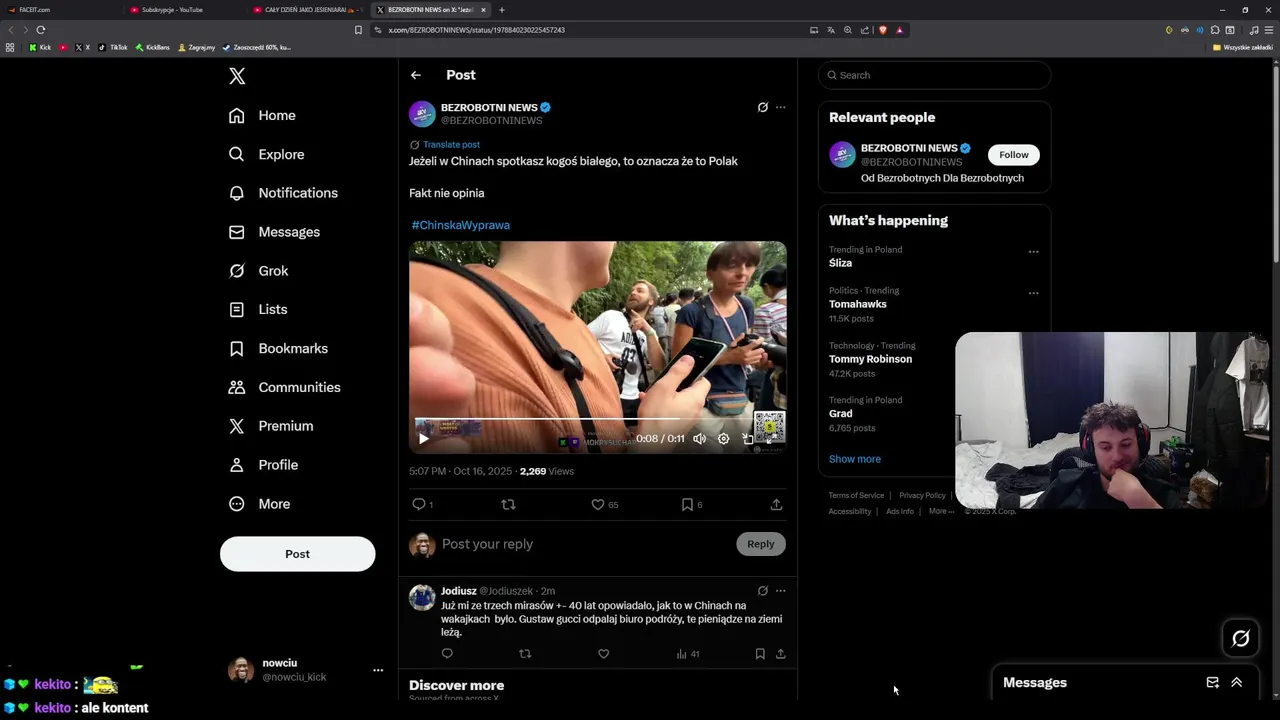Viewport: 1280px width, 720px height.
Task: Click the white Post button
Action: pyautogui.click(x=297, y=554)
